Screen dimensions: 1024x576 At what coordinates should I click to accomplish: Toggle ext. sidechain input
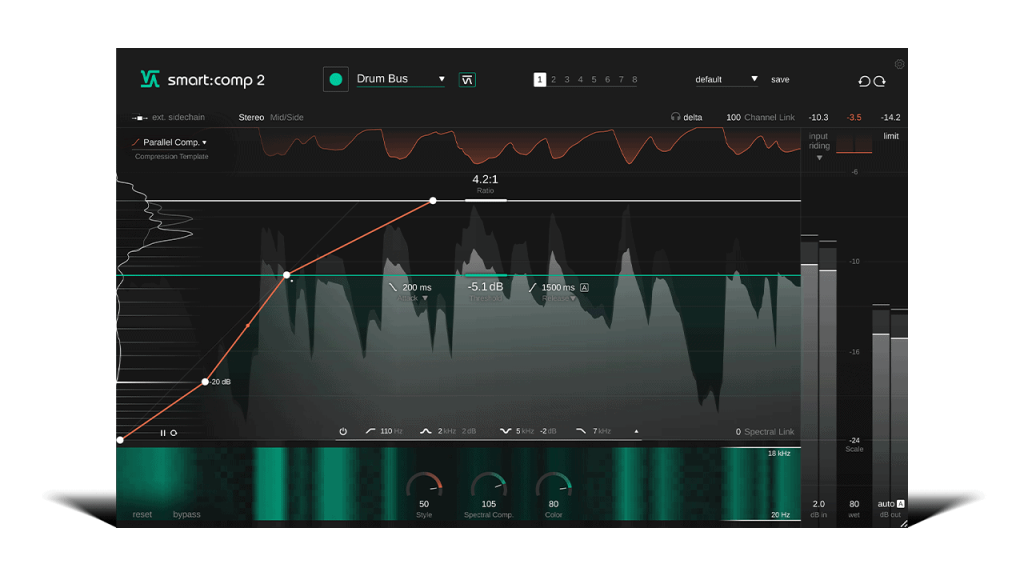pyautogui.click(x=168, y=118)
